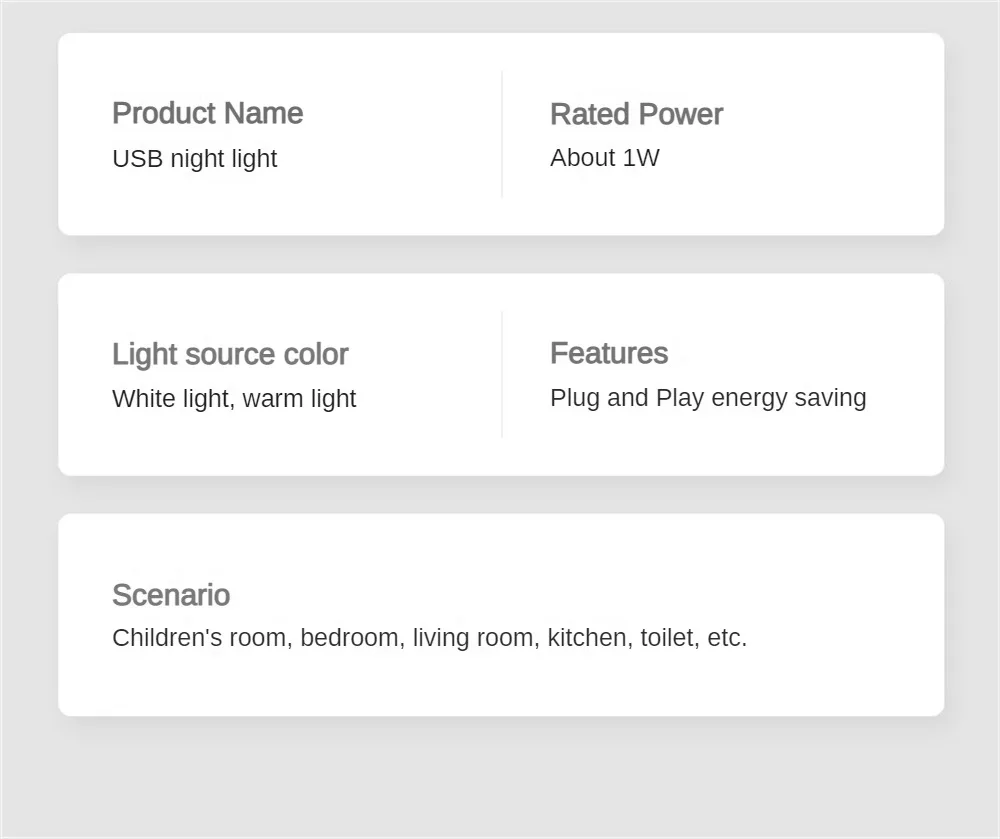
Task: Click the divider between Light source color and Features
Action: (502, 374)
